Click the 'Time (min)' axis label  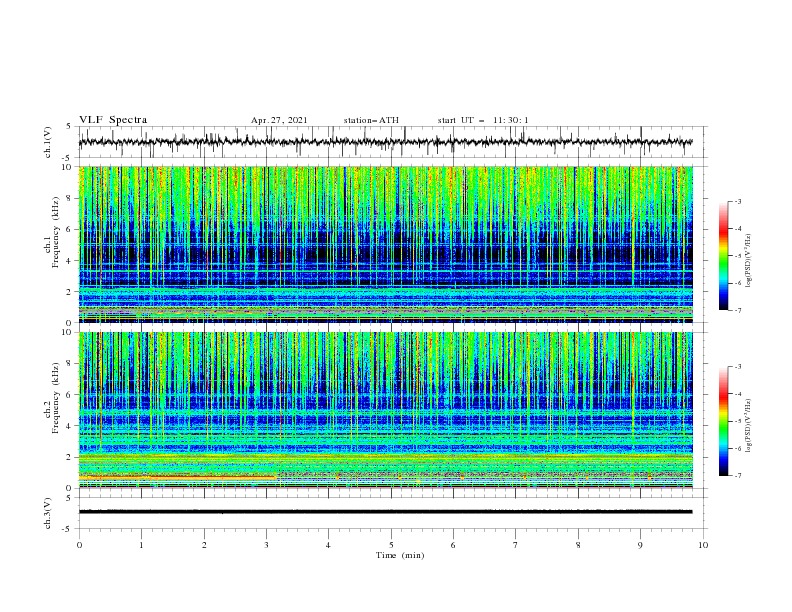coord(400,555)
